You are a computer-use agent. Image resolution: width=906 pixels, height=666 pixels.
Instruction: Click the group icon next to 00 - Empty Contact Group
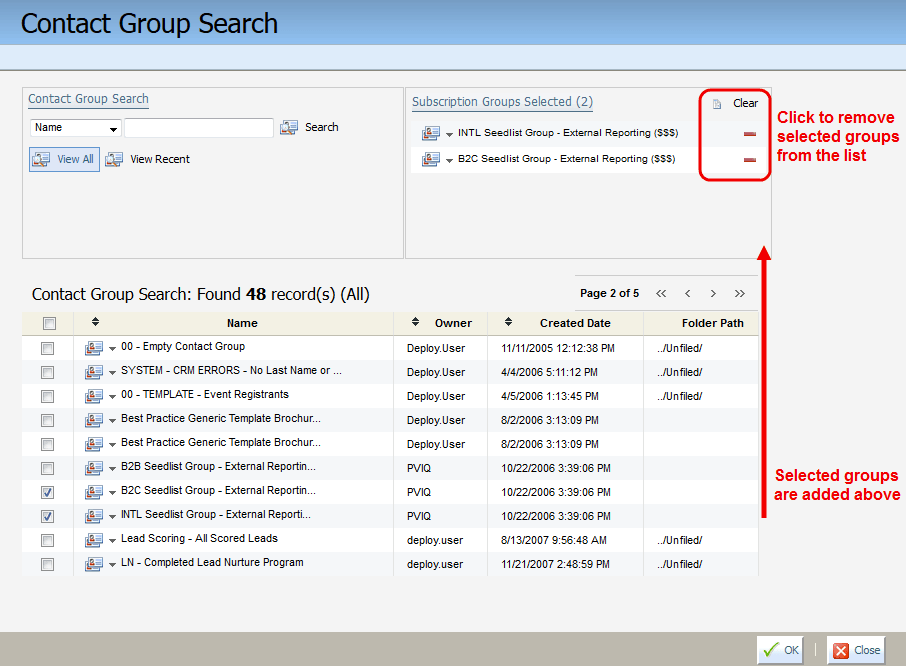(x=91, y=347)
